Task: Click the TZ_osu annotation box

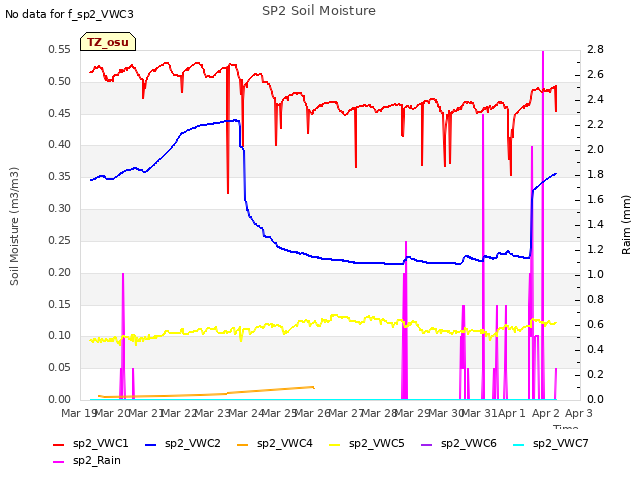Action: point(108,42)
